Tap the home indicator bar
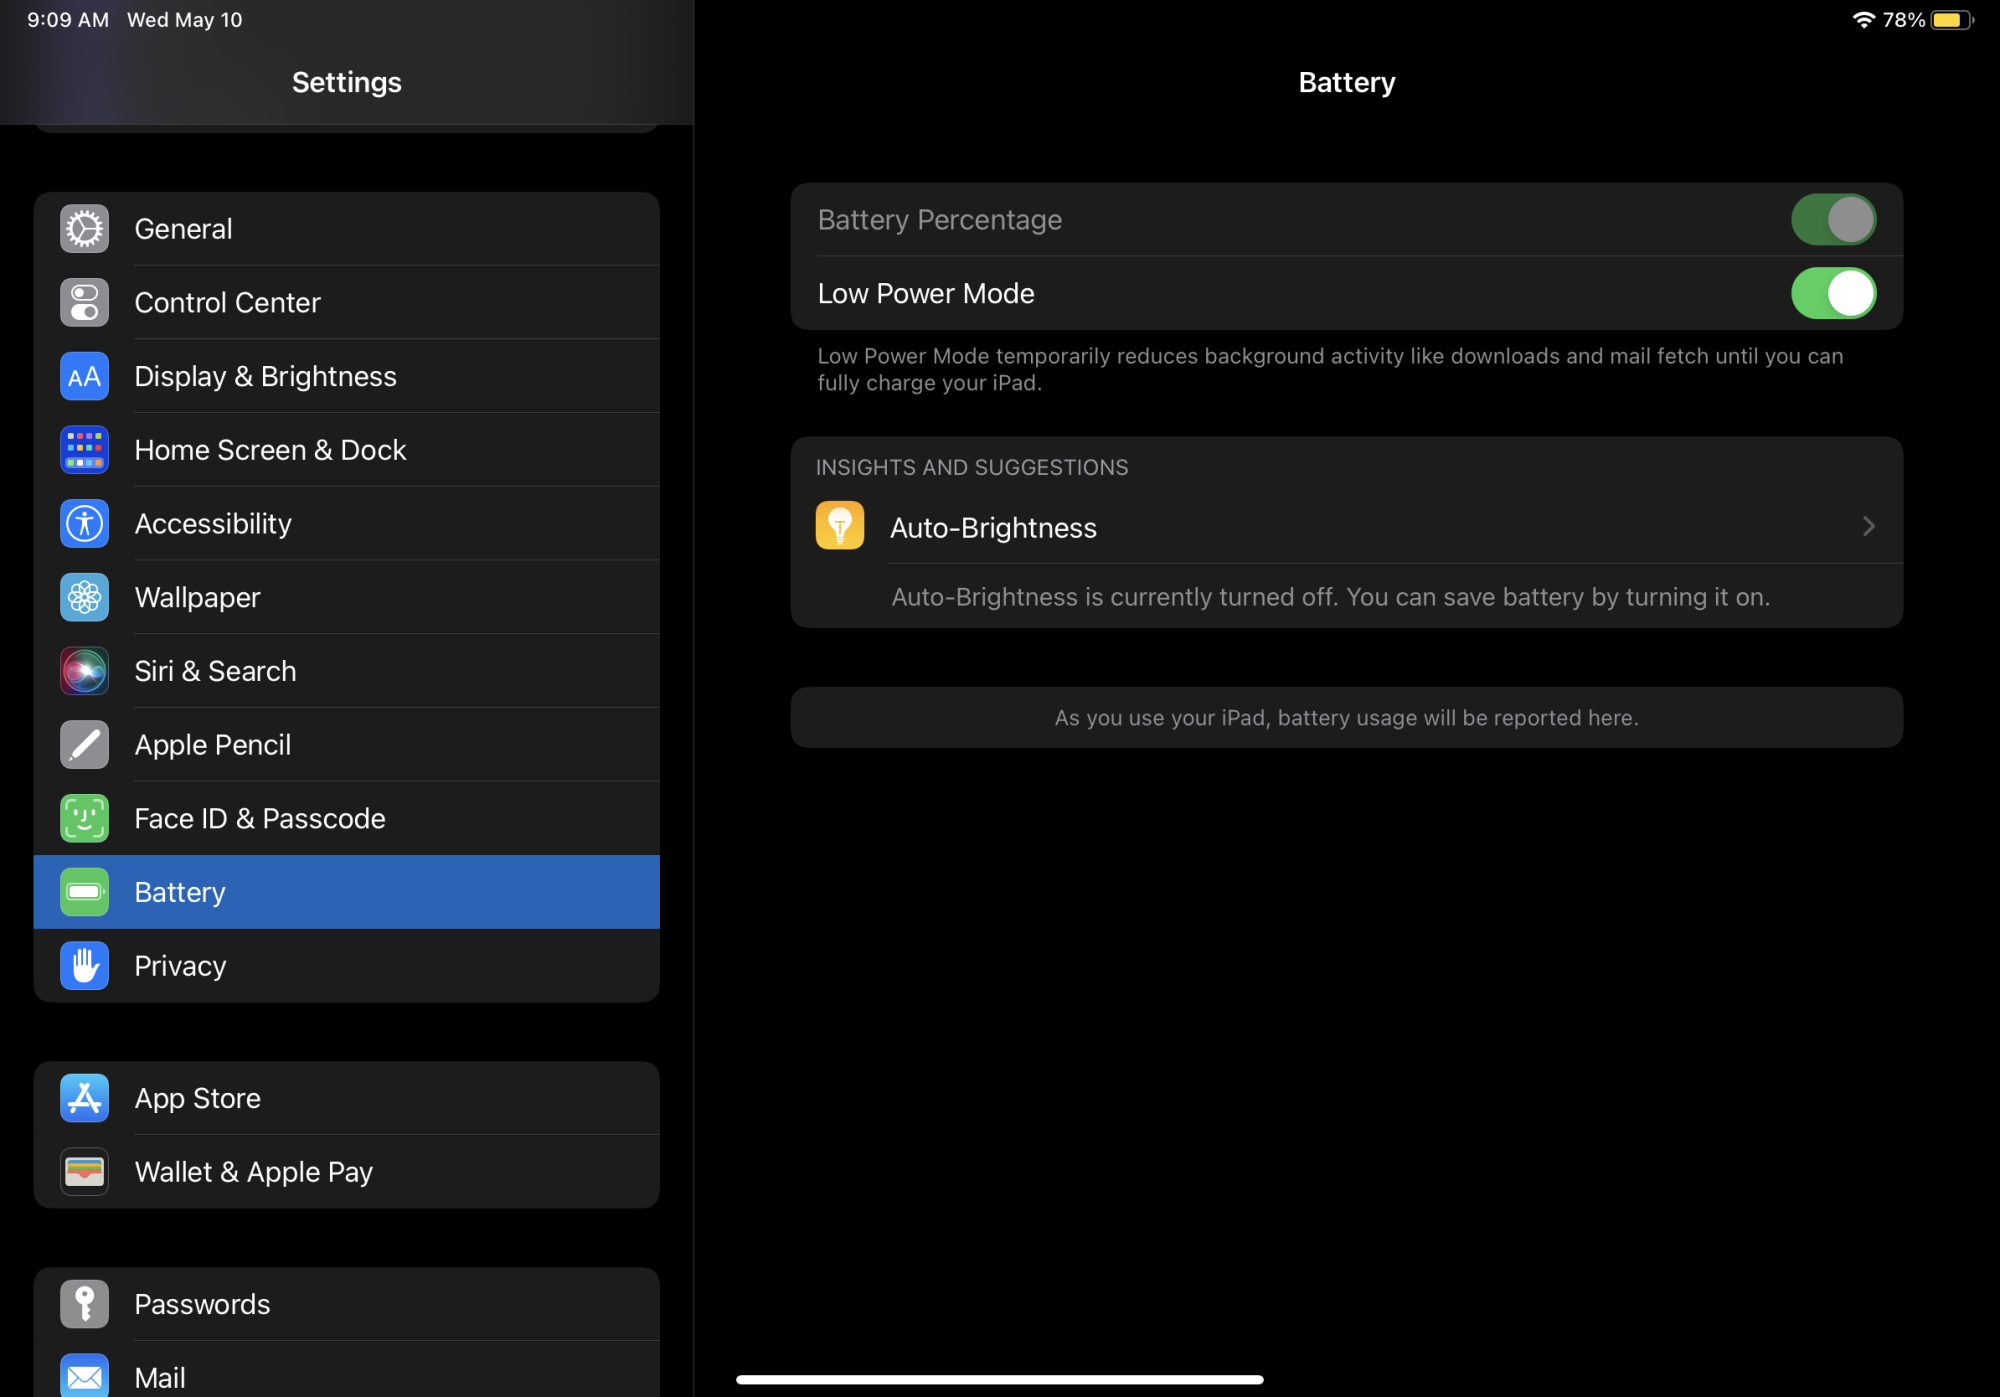Screen dimensions: 2000x1397 (x=999, y=1379)
